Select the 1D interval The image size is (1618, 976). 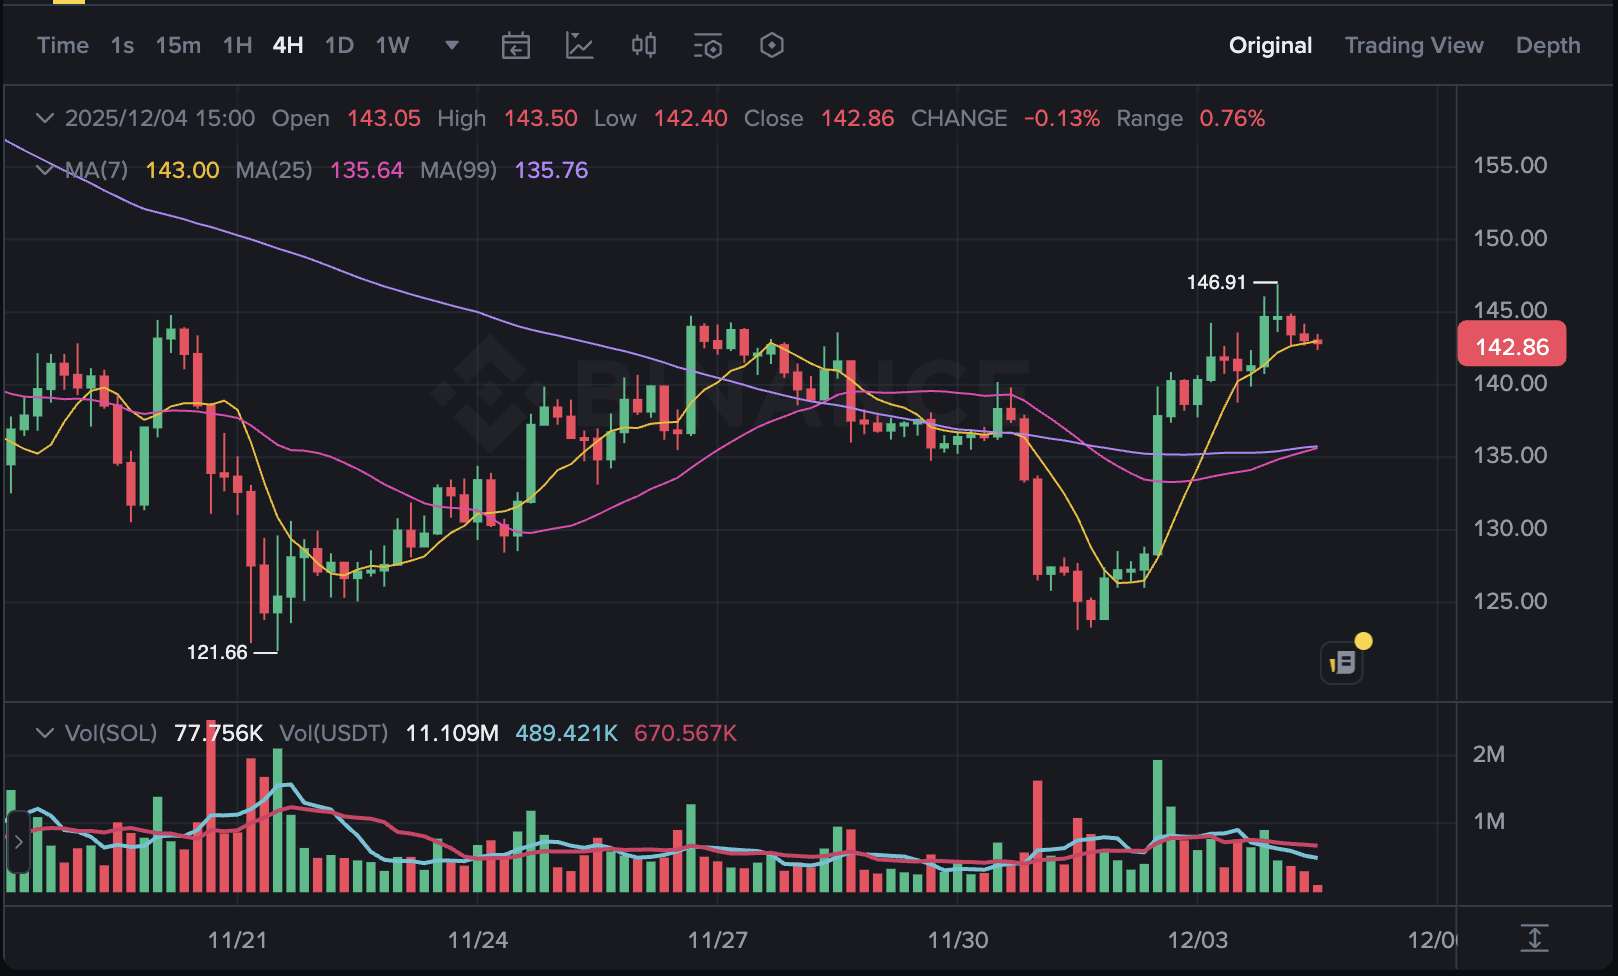point(339,46)
